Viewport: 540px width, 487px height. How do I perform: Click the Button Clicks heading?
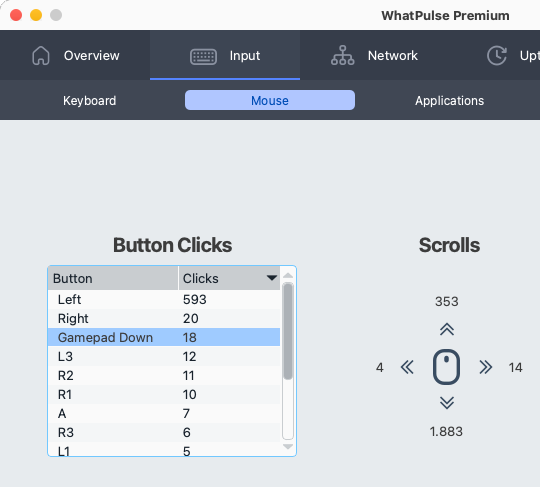pyautogui.click(x=172, y=245)
